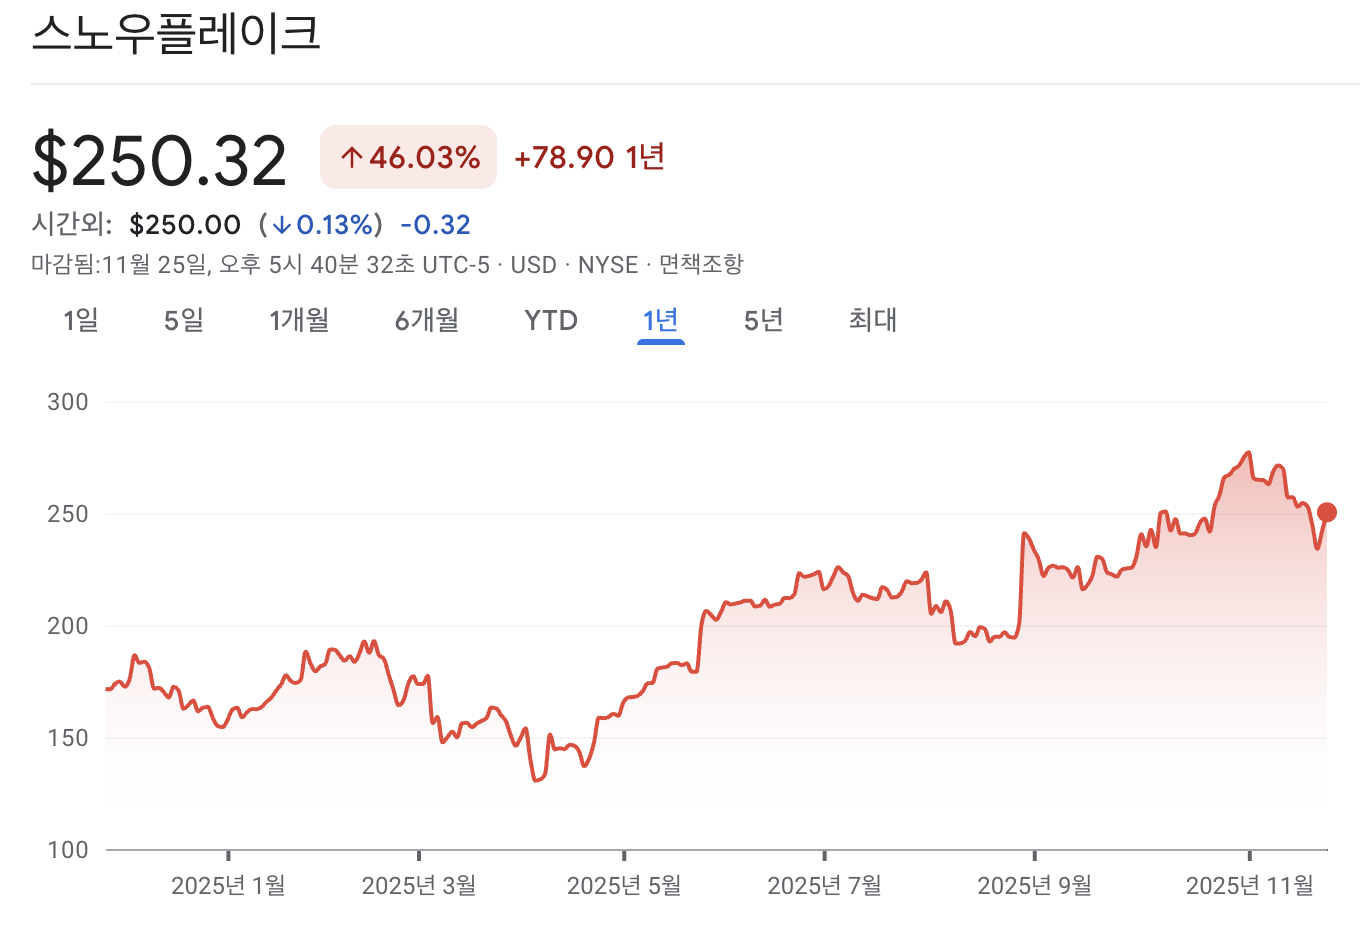
Task: Switch to the 5일 chart view
Action: pos(183,320)
